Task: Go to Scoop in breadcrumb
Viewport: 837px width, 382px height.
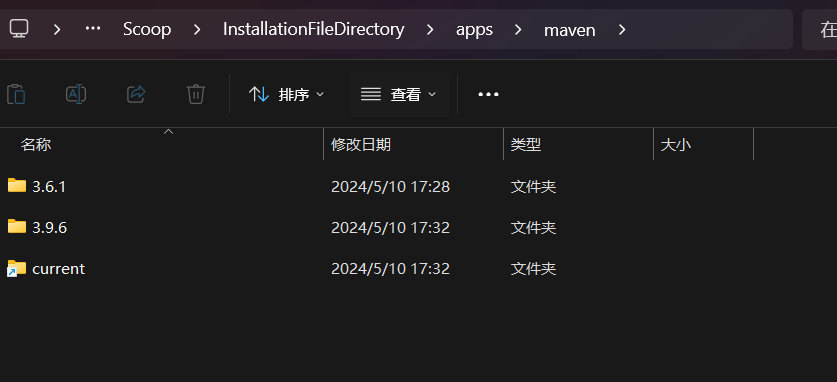Action: (147, 29)
